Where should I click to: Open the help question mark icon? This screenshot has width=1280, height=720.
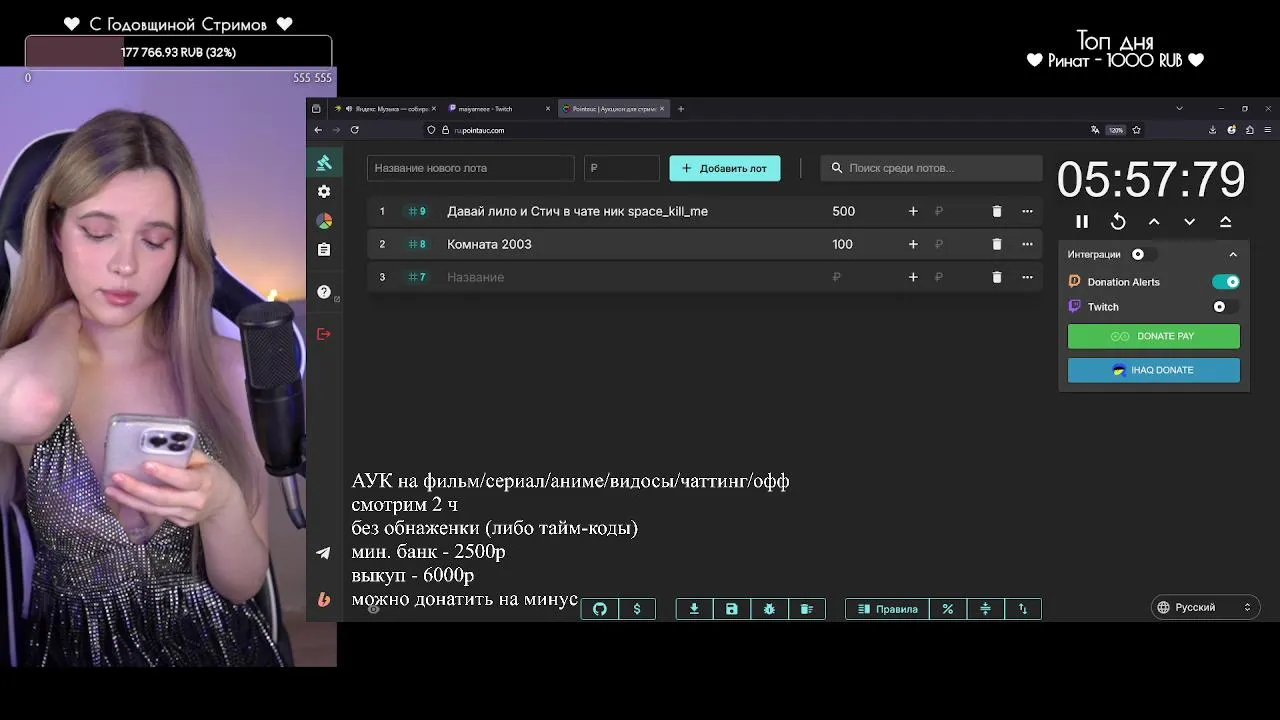click(324, 292)
